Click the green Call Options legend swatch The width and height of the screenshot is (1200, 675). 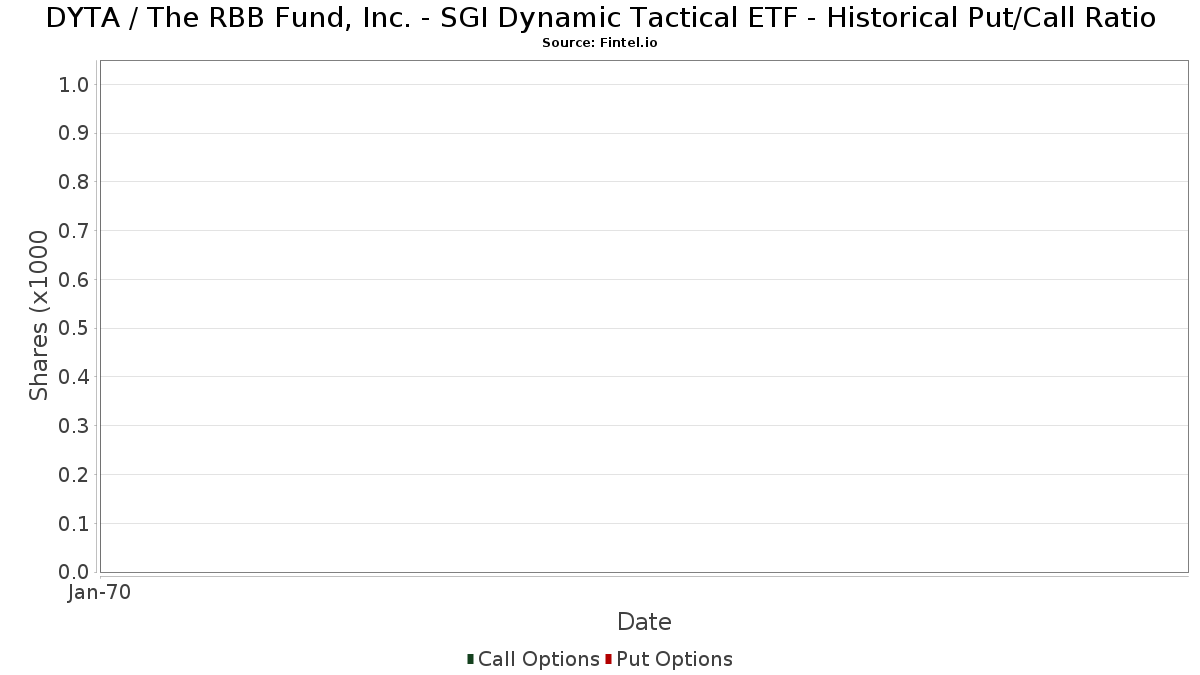point(470,659)
